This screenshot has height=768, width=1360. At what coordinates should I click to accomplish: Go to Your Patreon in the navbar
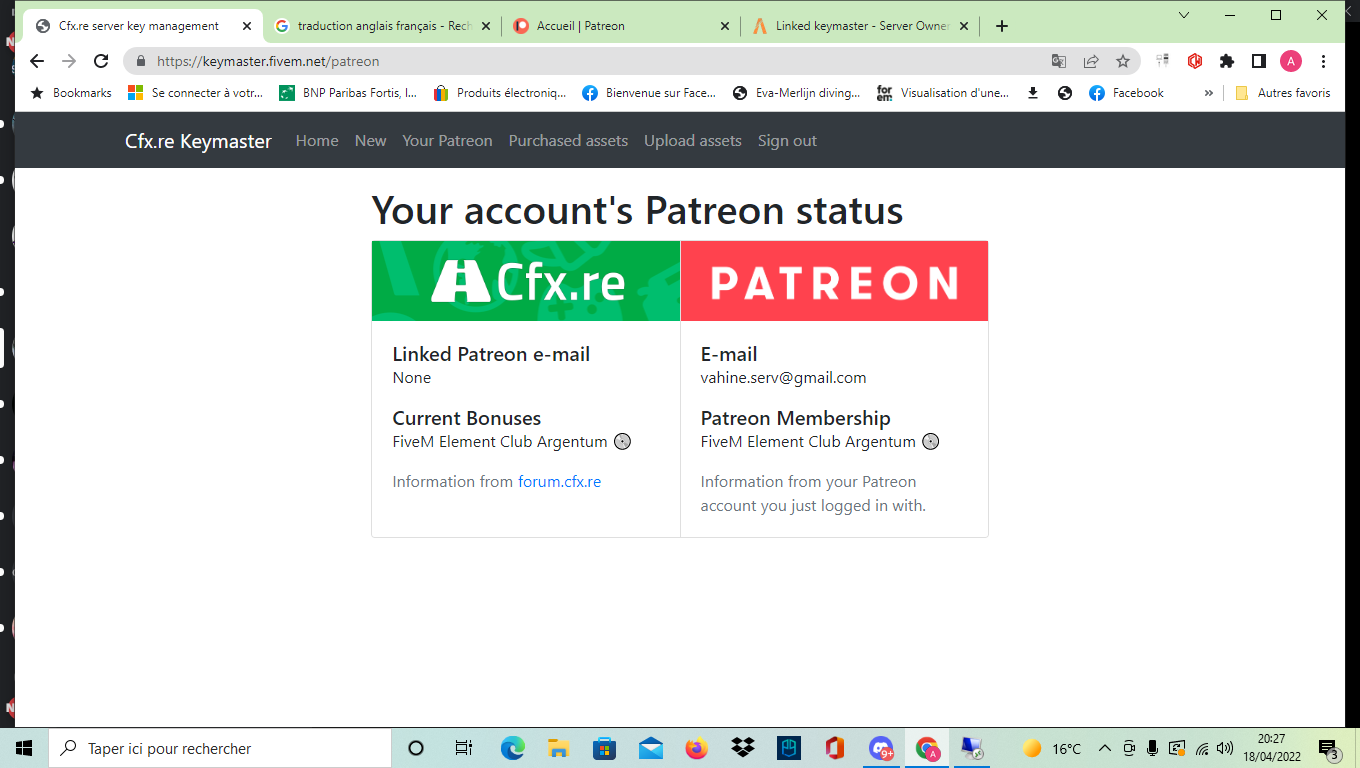[x=447, y=141]
